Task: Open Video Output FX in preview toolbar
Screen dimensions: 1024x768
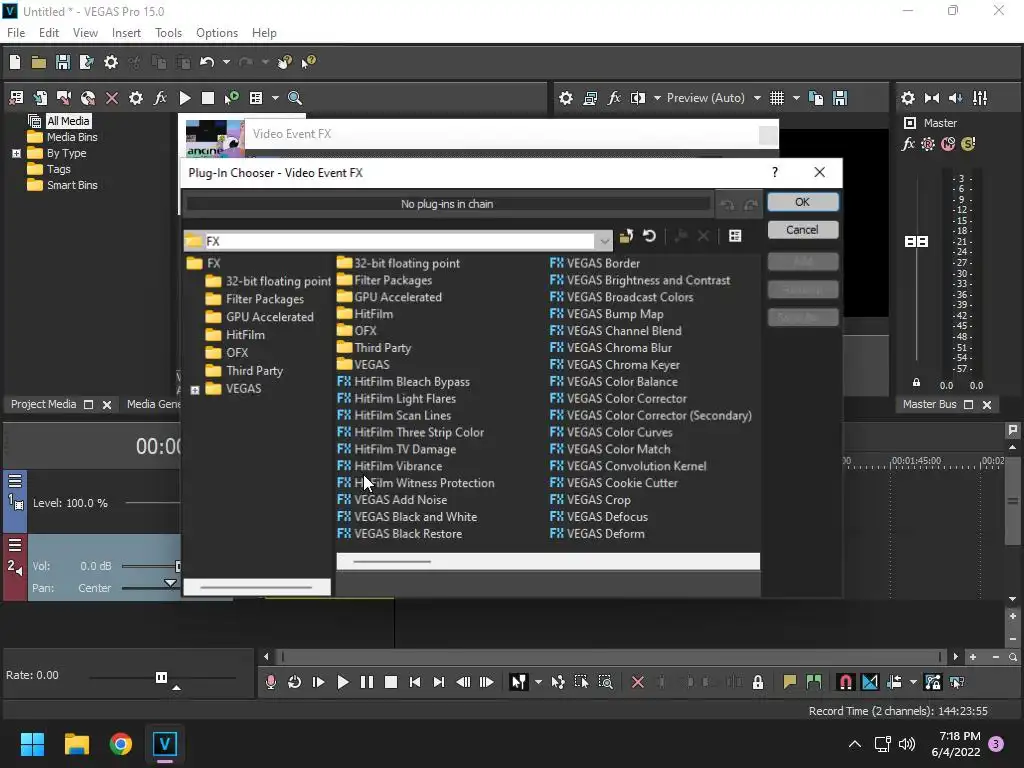Action: click(x=614, y=98)
